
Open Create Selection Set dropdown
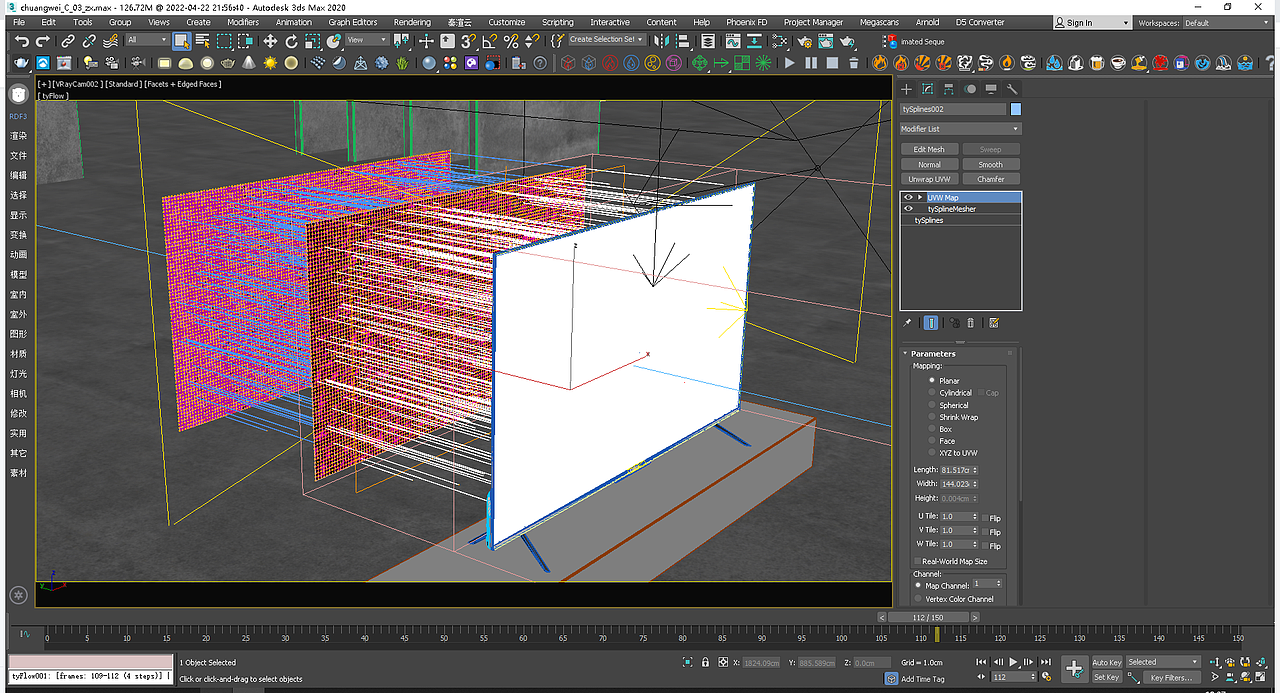(607, 40)
